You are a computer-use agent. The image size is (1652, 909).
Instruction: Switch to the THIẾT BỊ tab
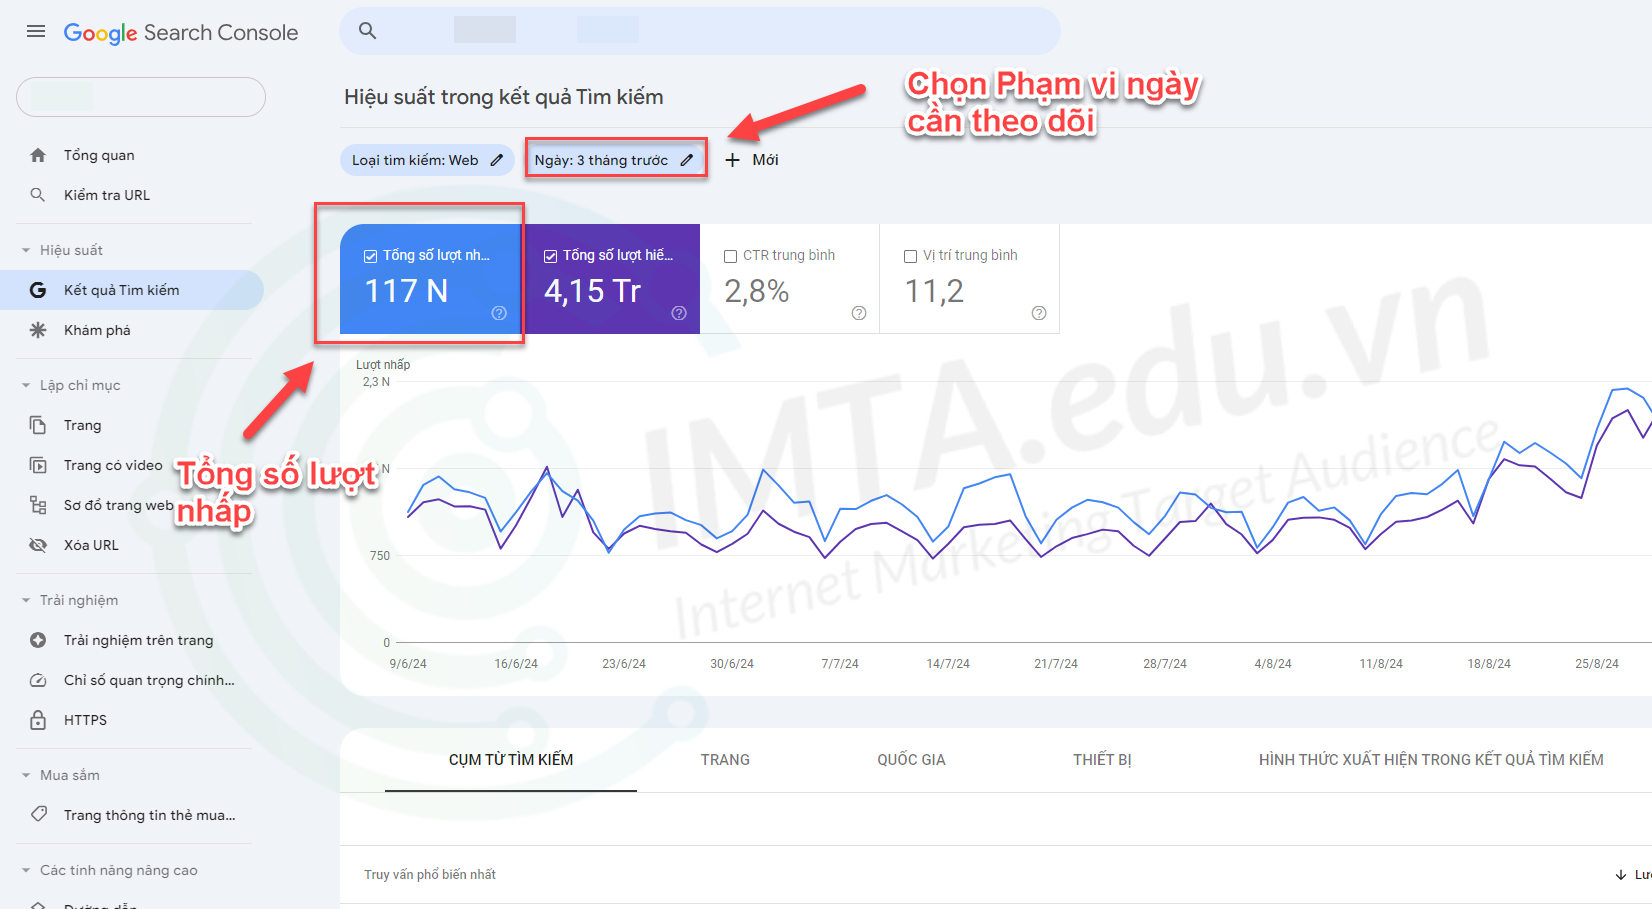(x=1102, y=760)
